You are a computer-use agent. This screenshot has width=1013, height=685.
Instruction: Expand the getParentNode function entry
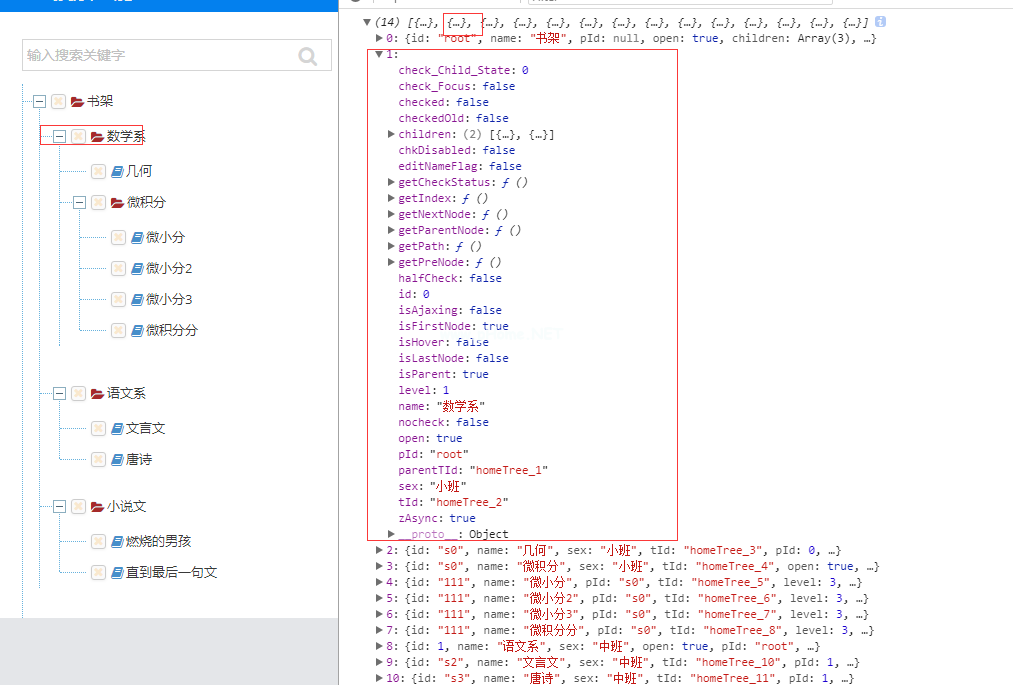[391, 230]
